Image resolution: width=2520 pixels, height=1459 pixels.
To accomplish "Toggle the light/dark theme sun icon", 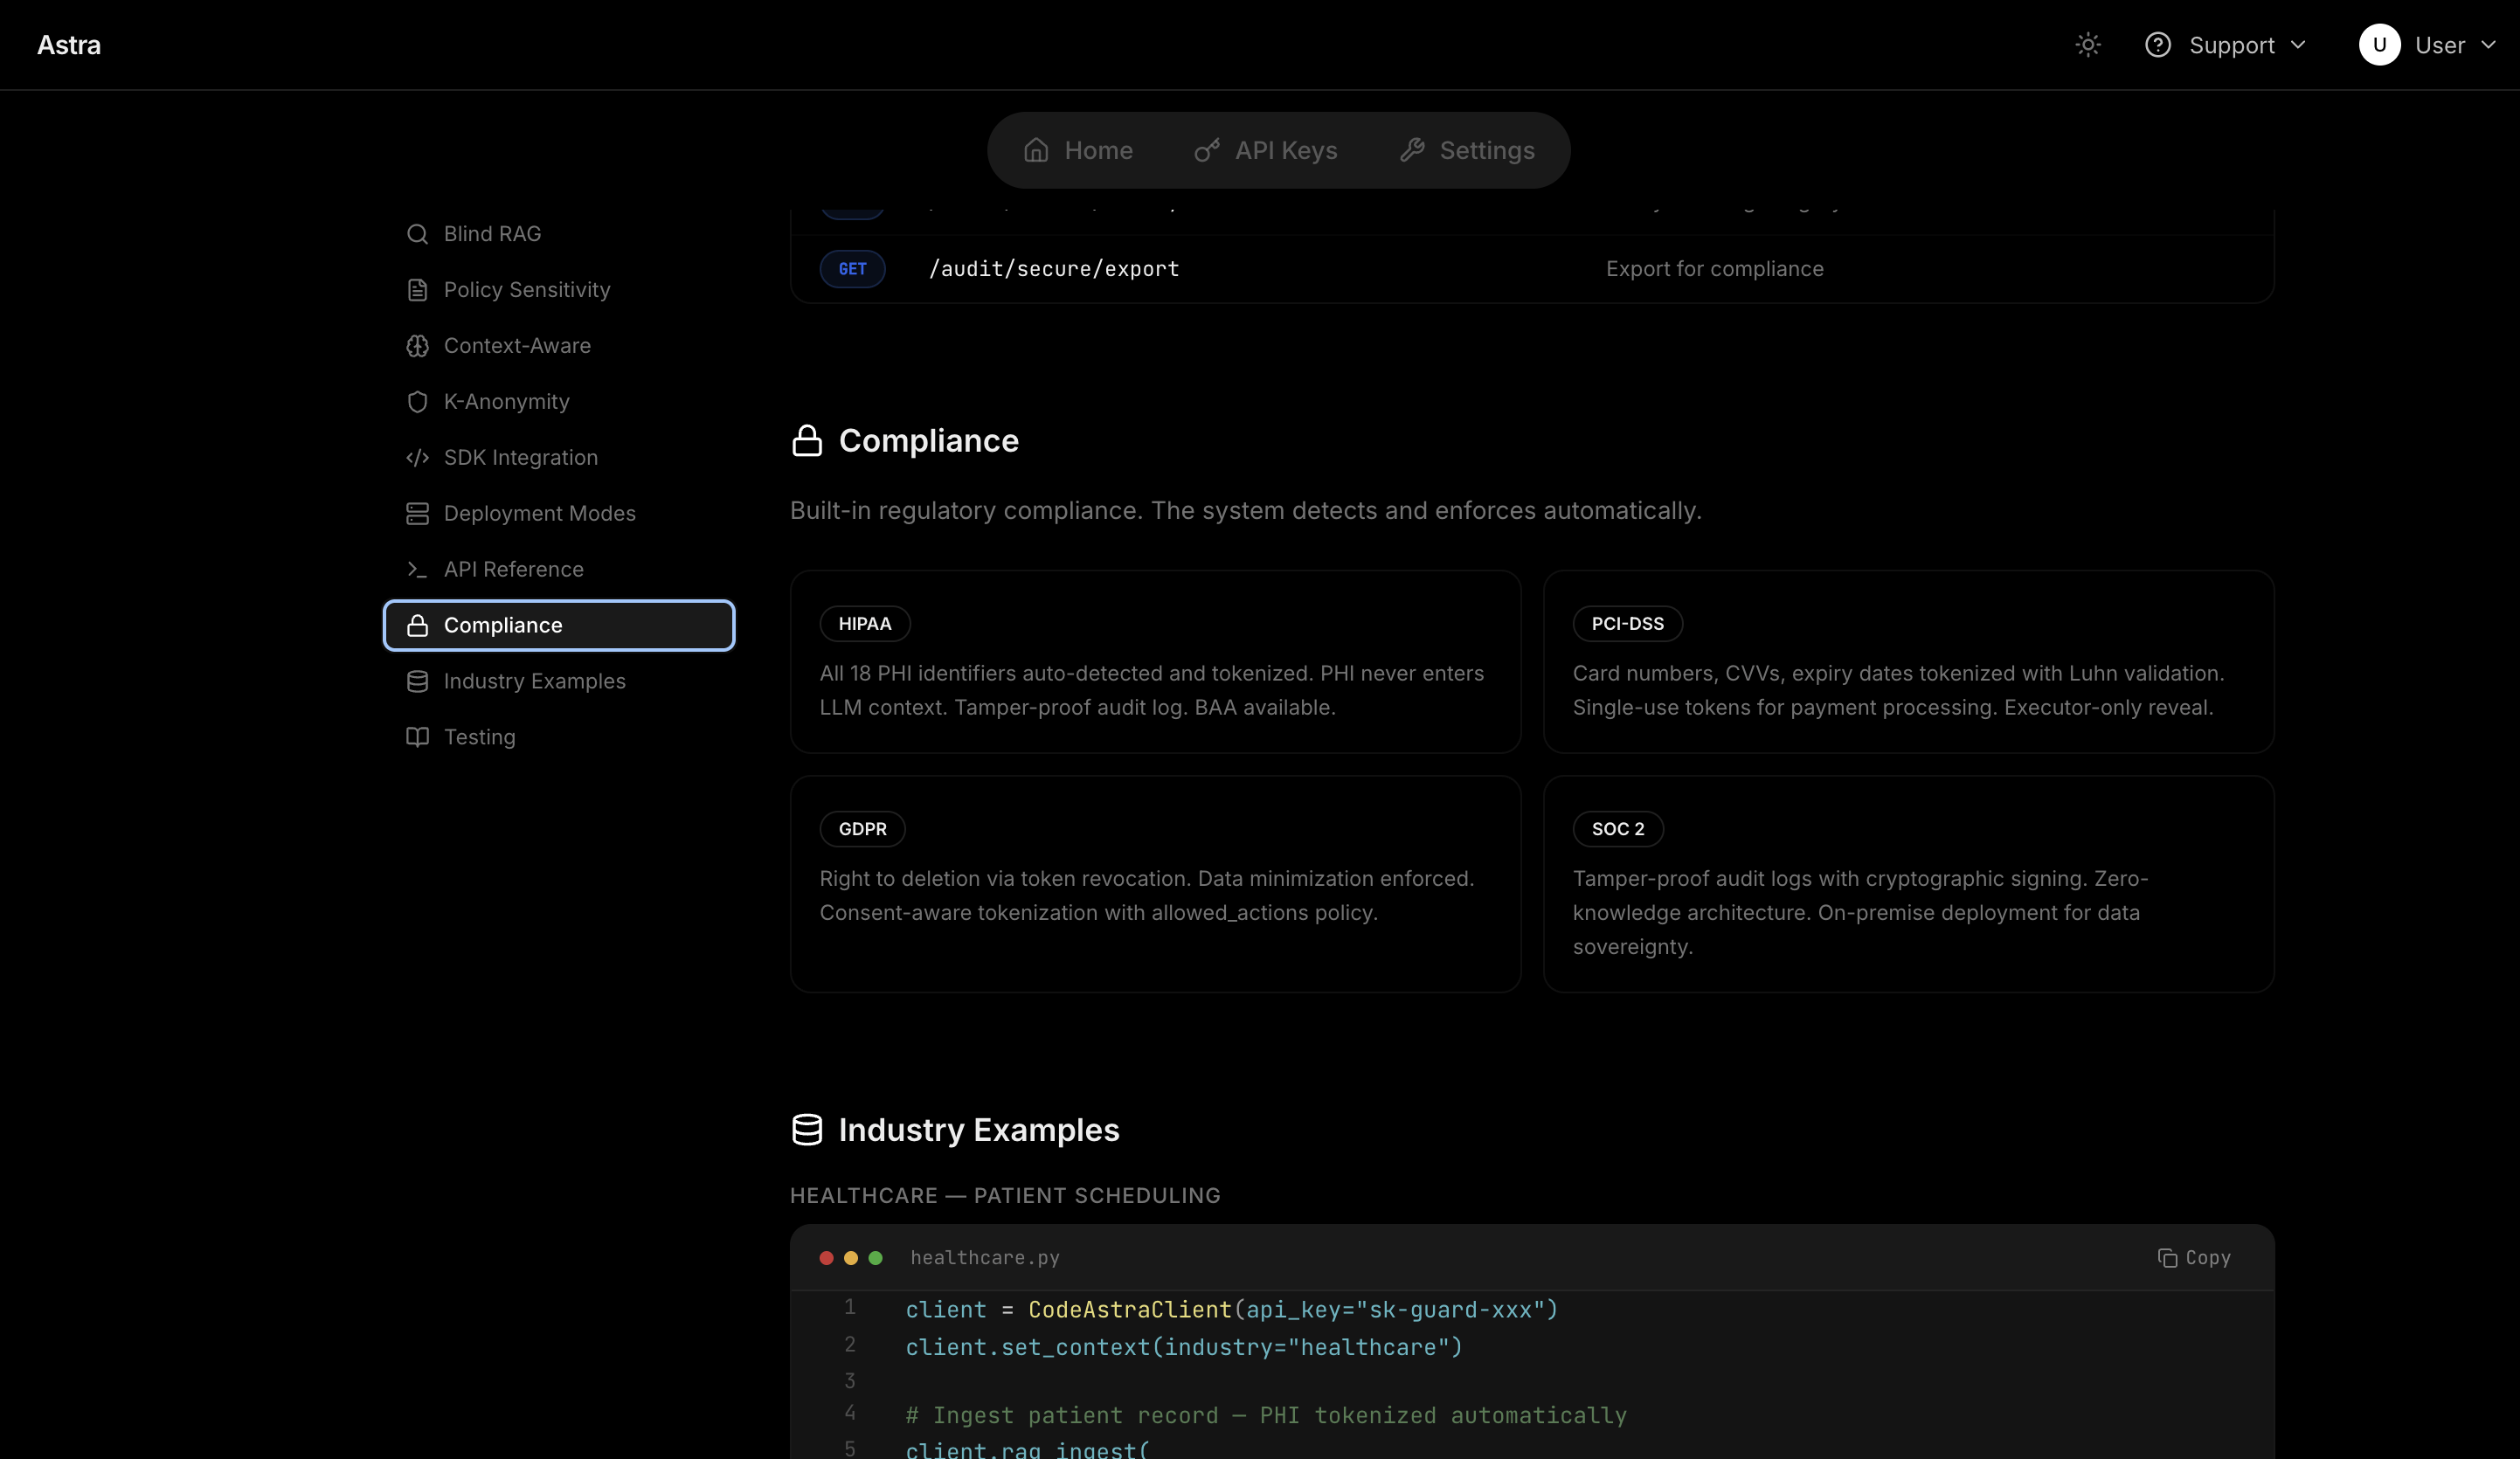I will point(2087,45).
